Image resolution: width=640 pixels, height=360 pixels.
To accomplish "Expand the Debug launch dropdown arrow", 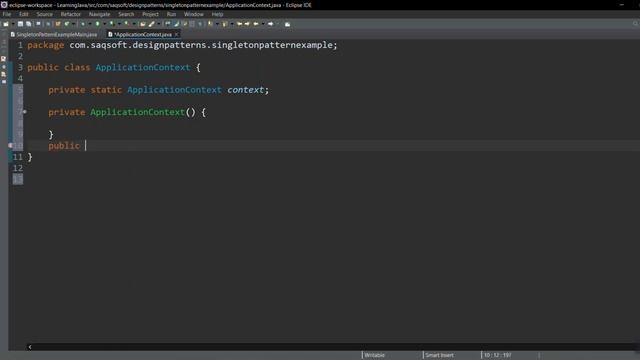I will point(90,24).
